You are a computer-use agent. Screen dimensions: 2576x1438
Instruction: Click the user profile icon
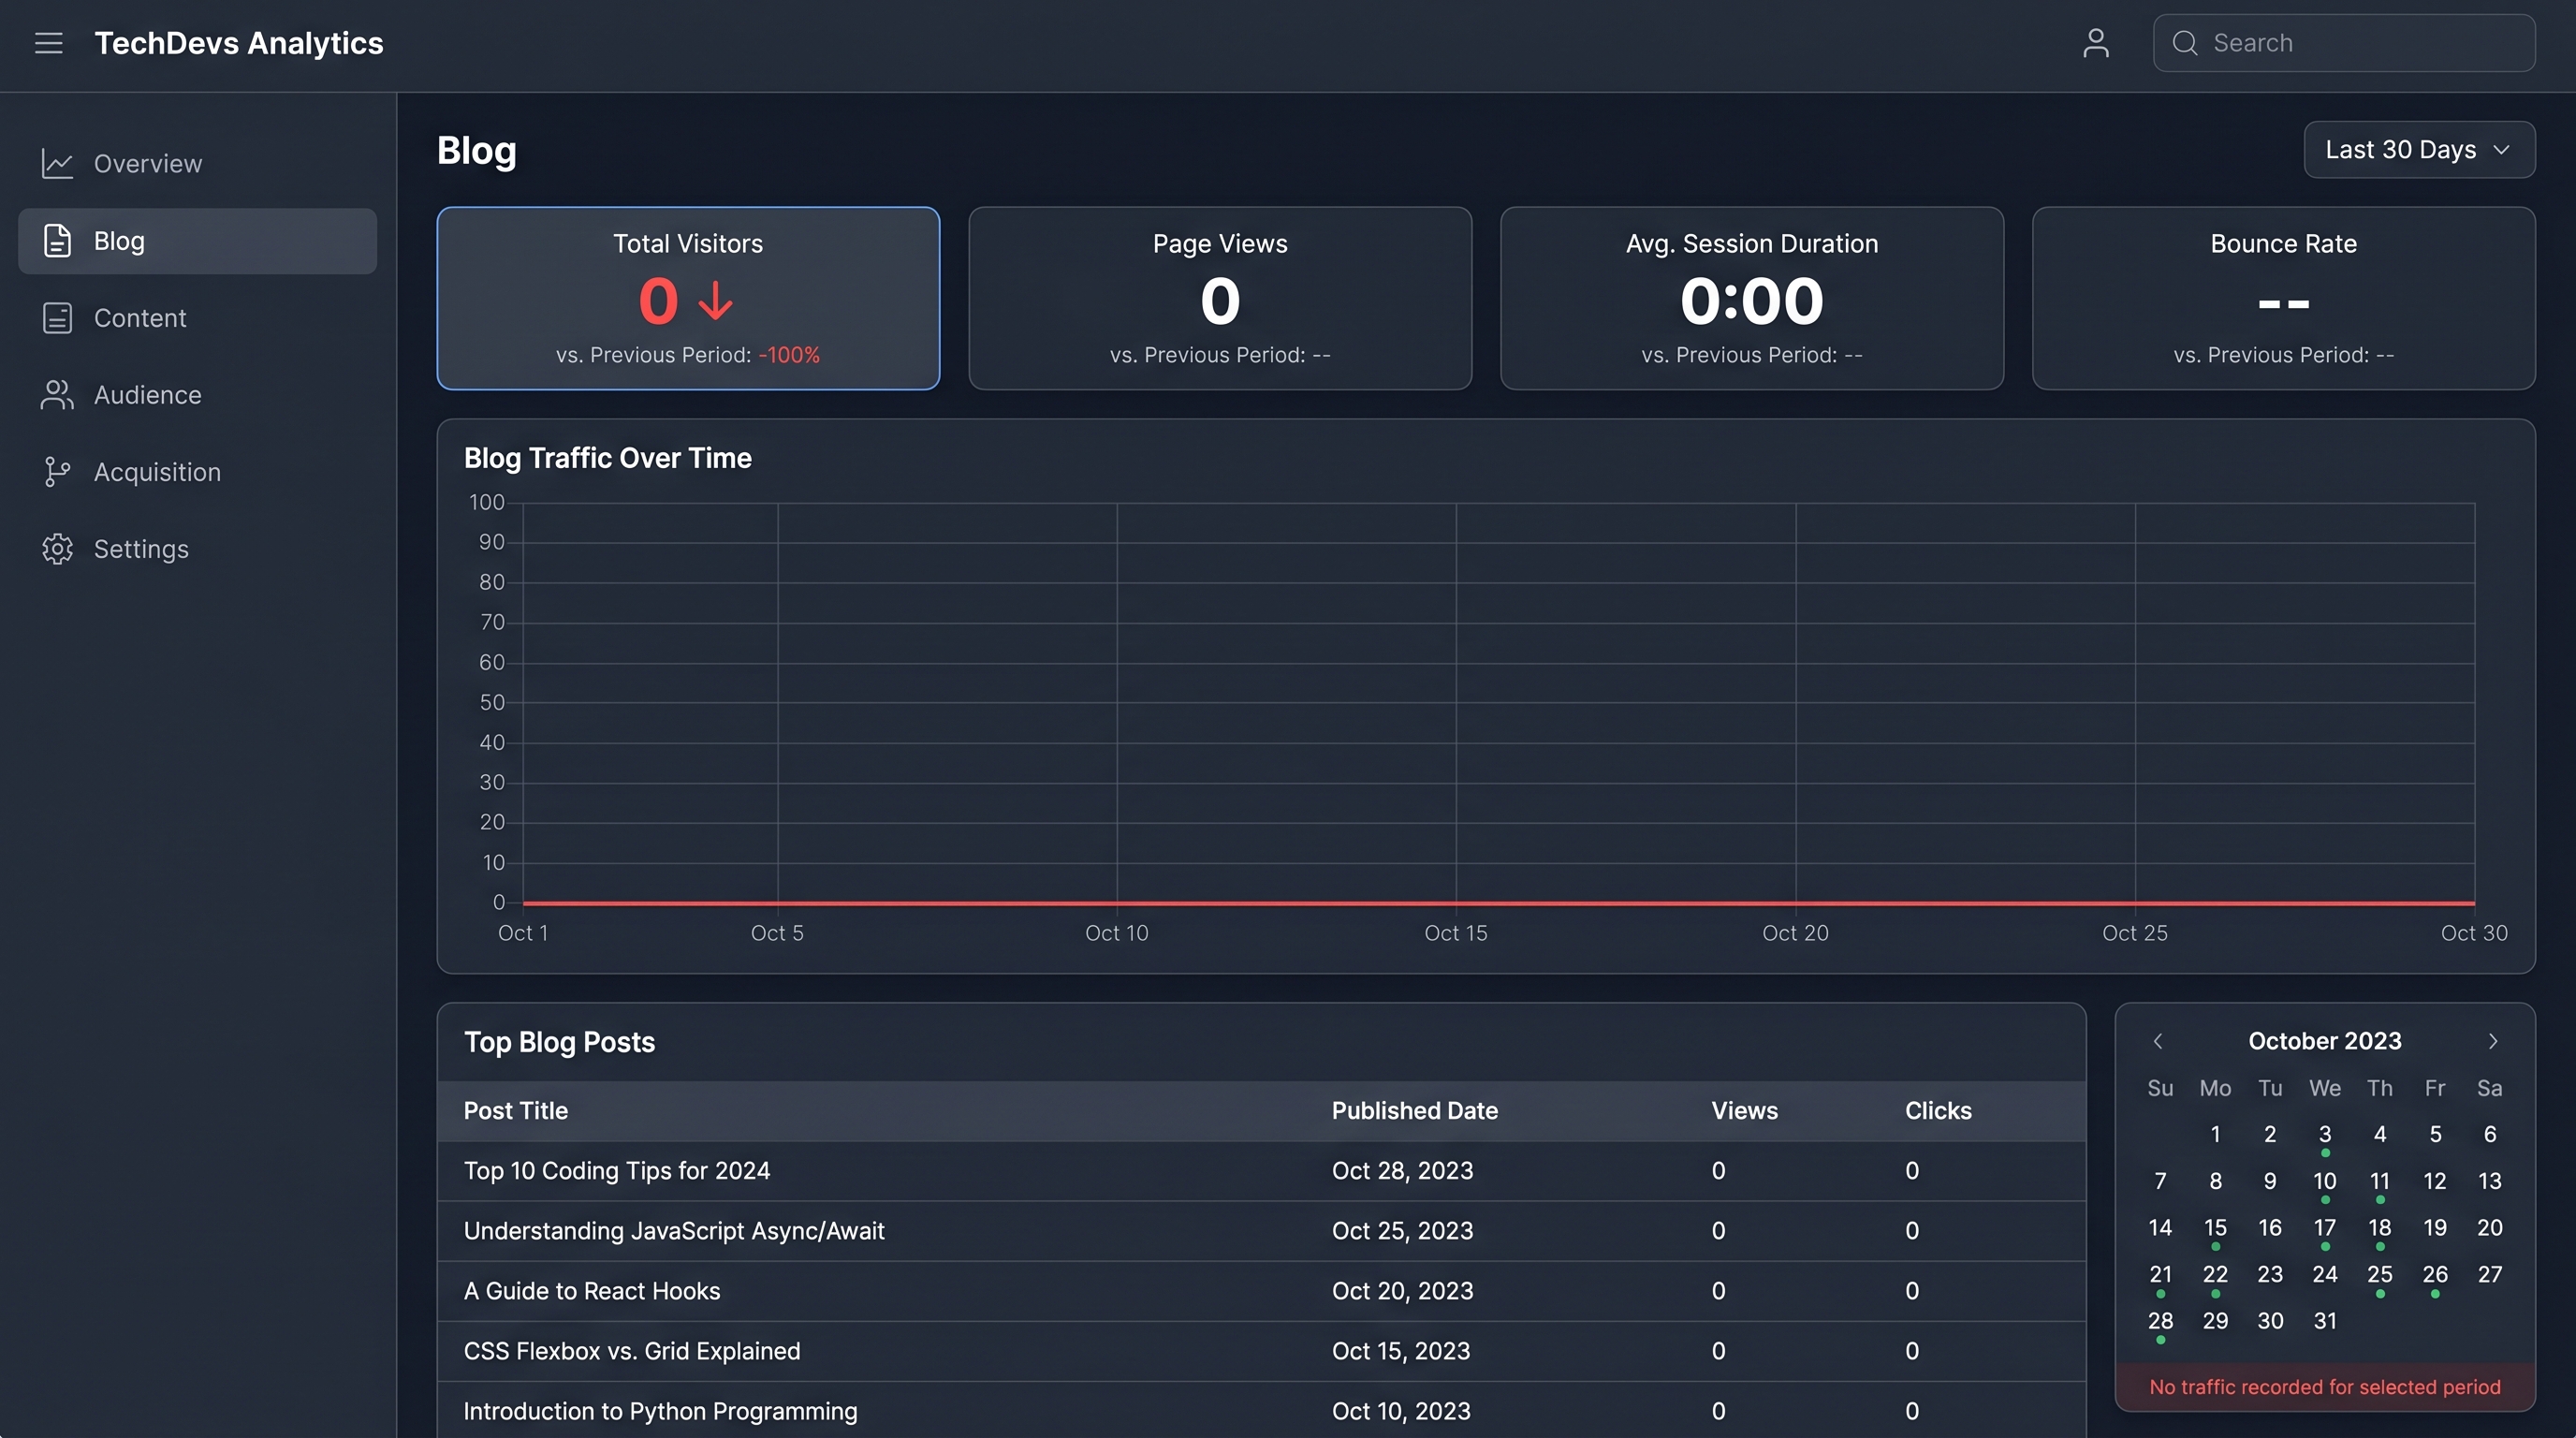pyautogui.click(x=2096, y=43)
